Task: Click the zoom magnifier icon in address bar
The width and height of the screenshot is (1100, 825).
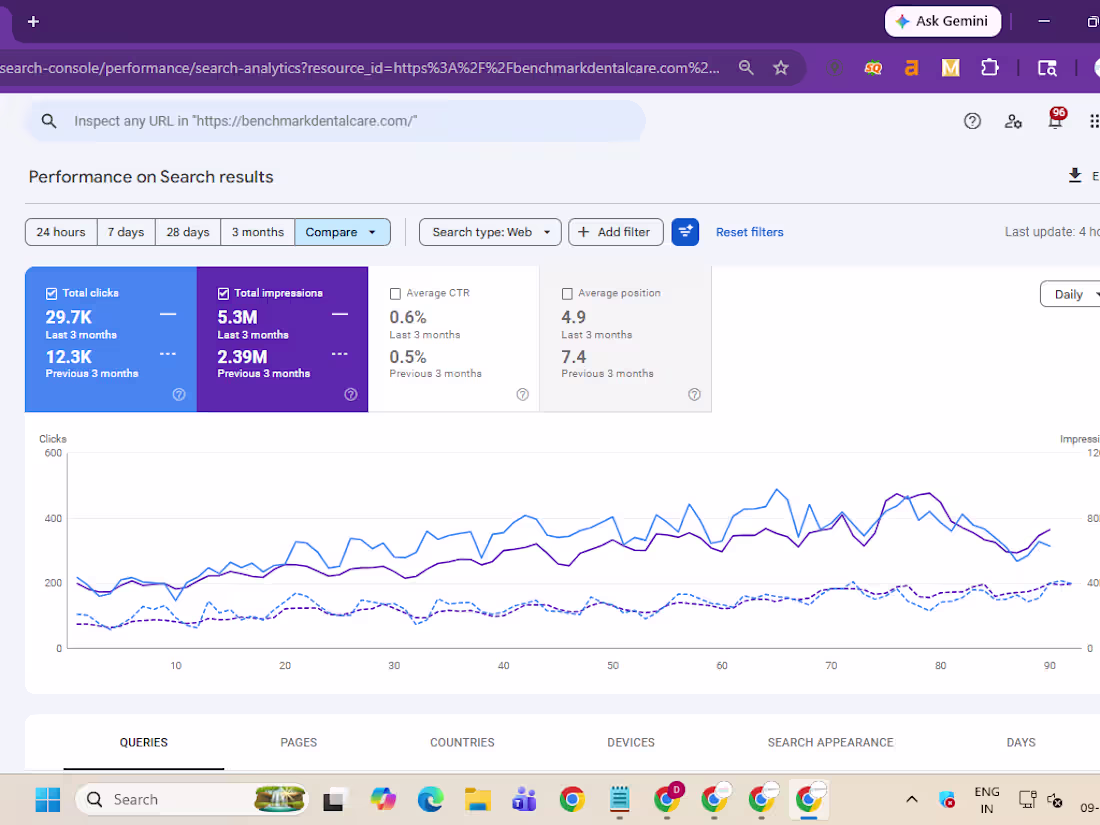Action: (x=746, y=68)
